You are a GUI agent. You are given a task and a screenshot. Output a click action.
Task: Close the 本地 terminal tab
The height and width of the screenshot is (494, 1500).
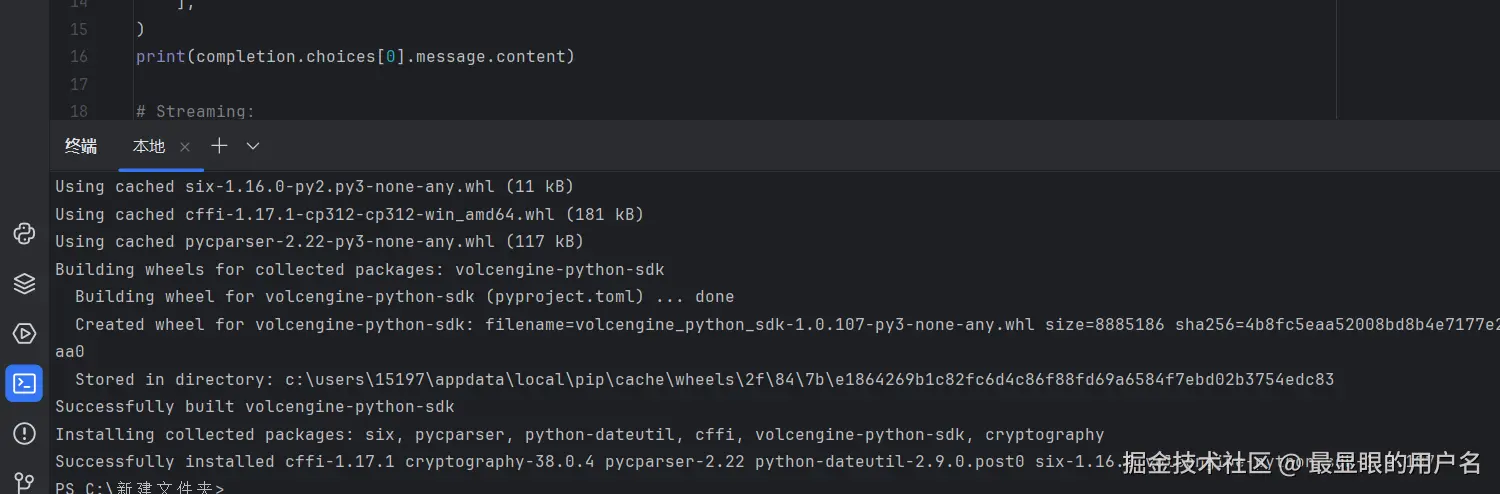coord(185,147)
